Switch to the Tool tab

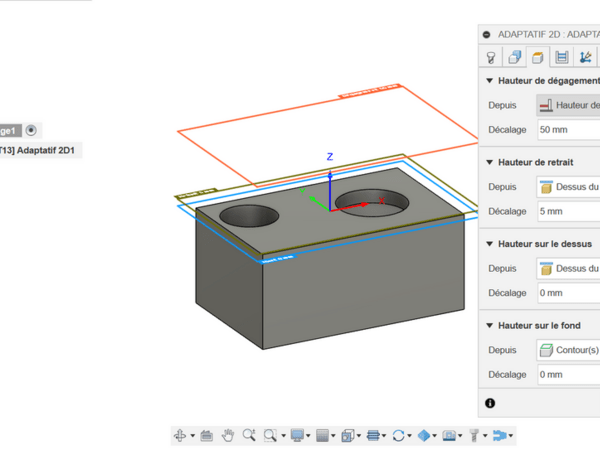[x=492, y=57]
